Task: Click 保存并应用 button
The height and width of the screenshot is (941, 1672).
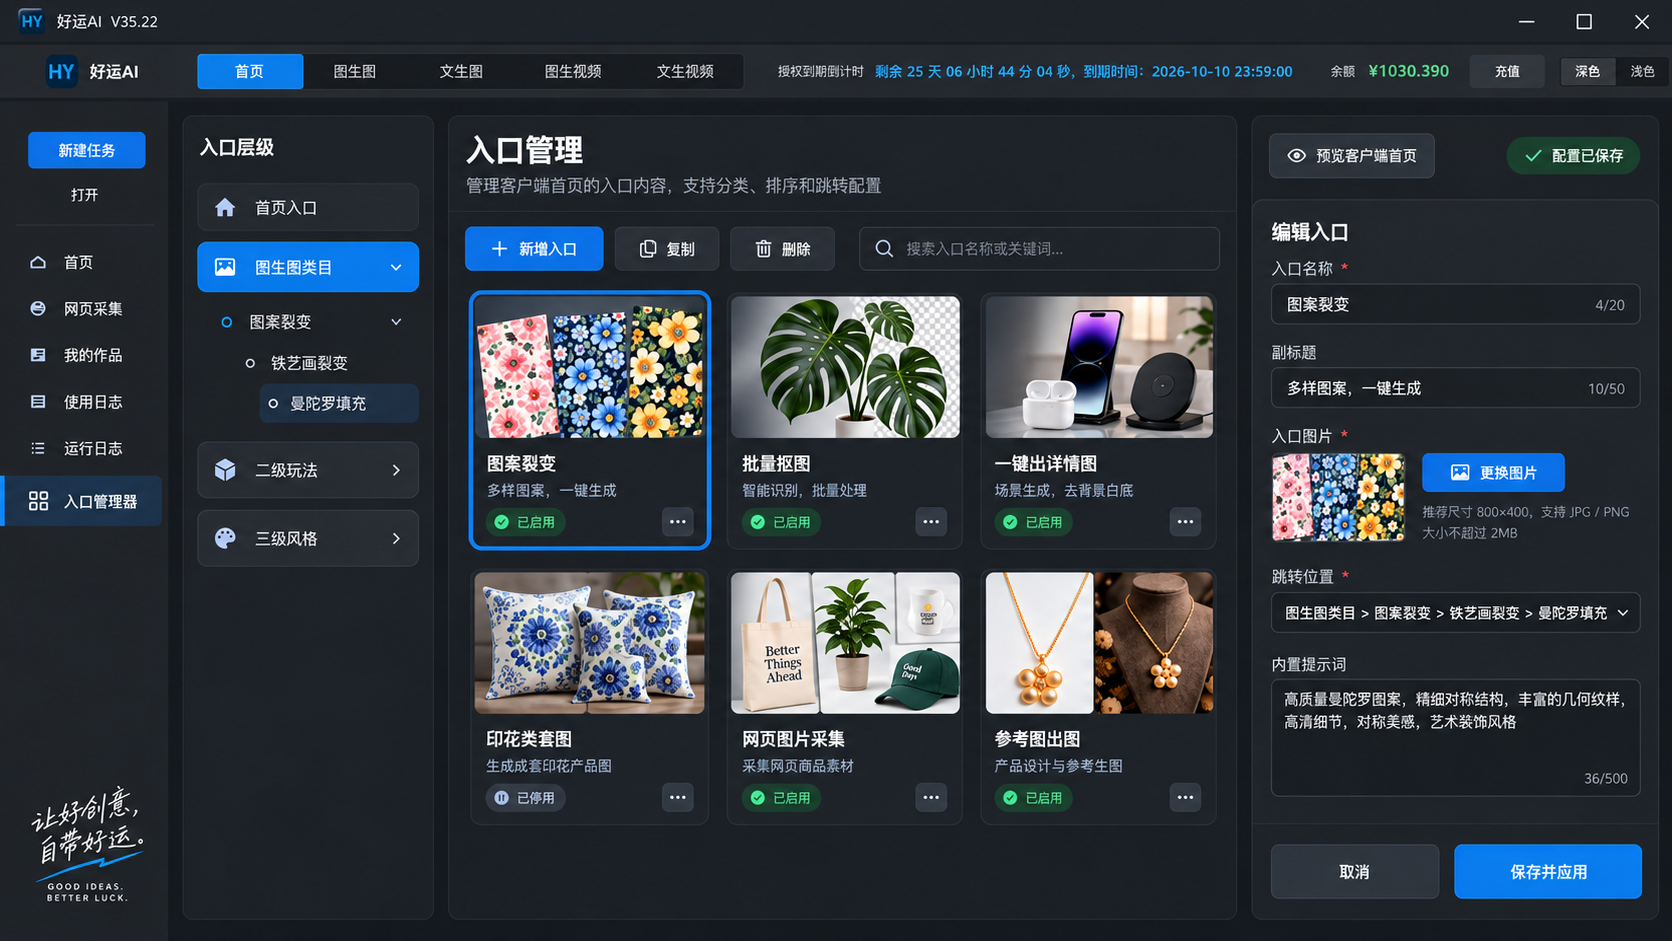Action: click(1548, 872)
